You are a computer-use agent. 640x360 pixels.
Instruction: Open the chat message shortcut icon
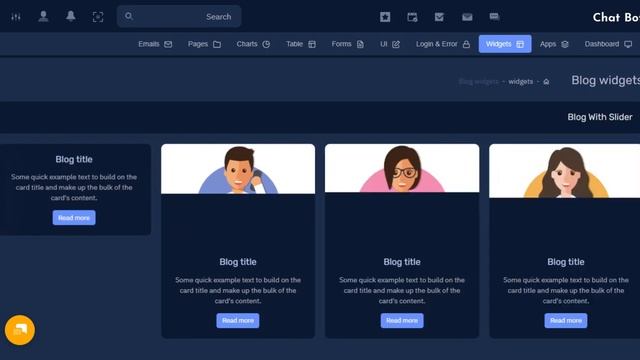pyautogui.click(x=494, y=17)
